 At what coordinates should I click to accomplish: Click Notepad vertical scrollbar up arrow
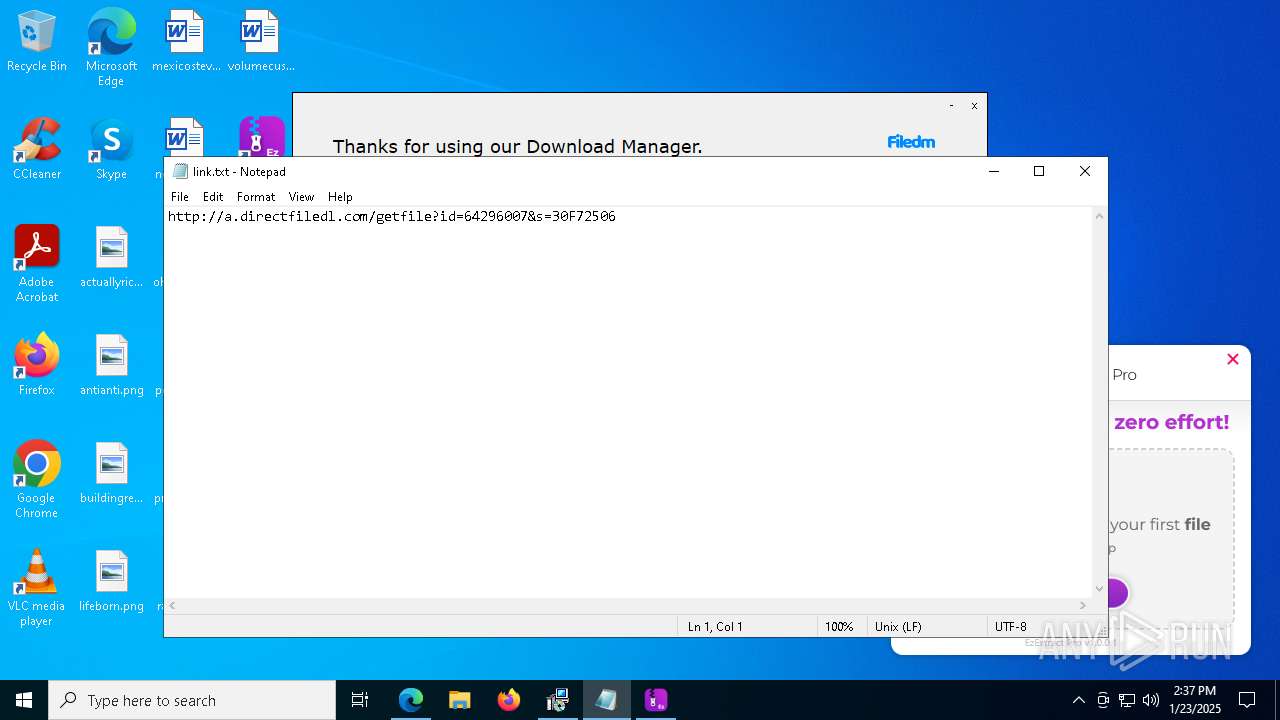[1099, 216]
